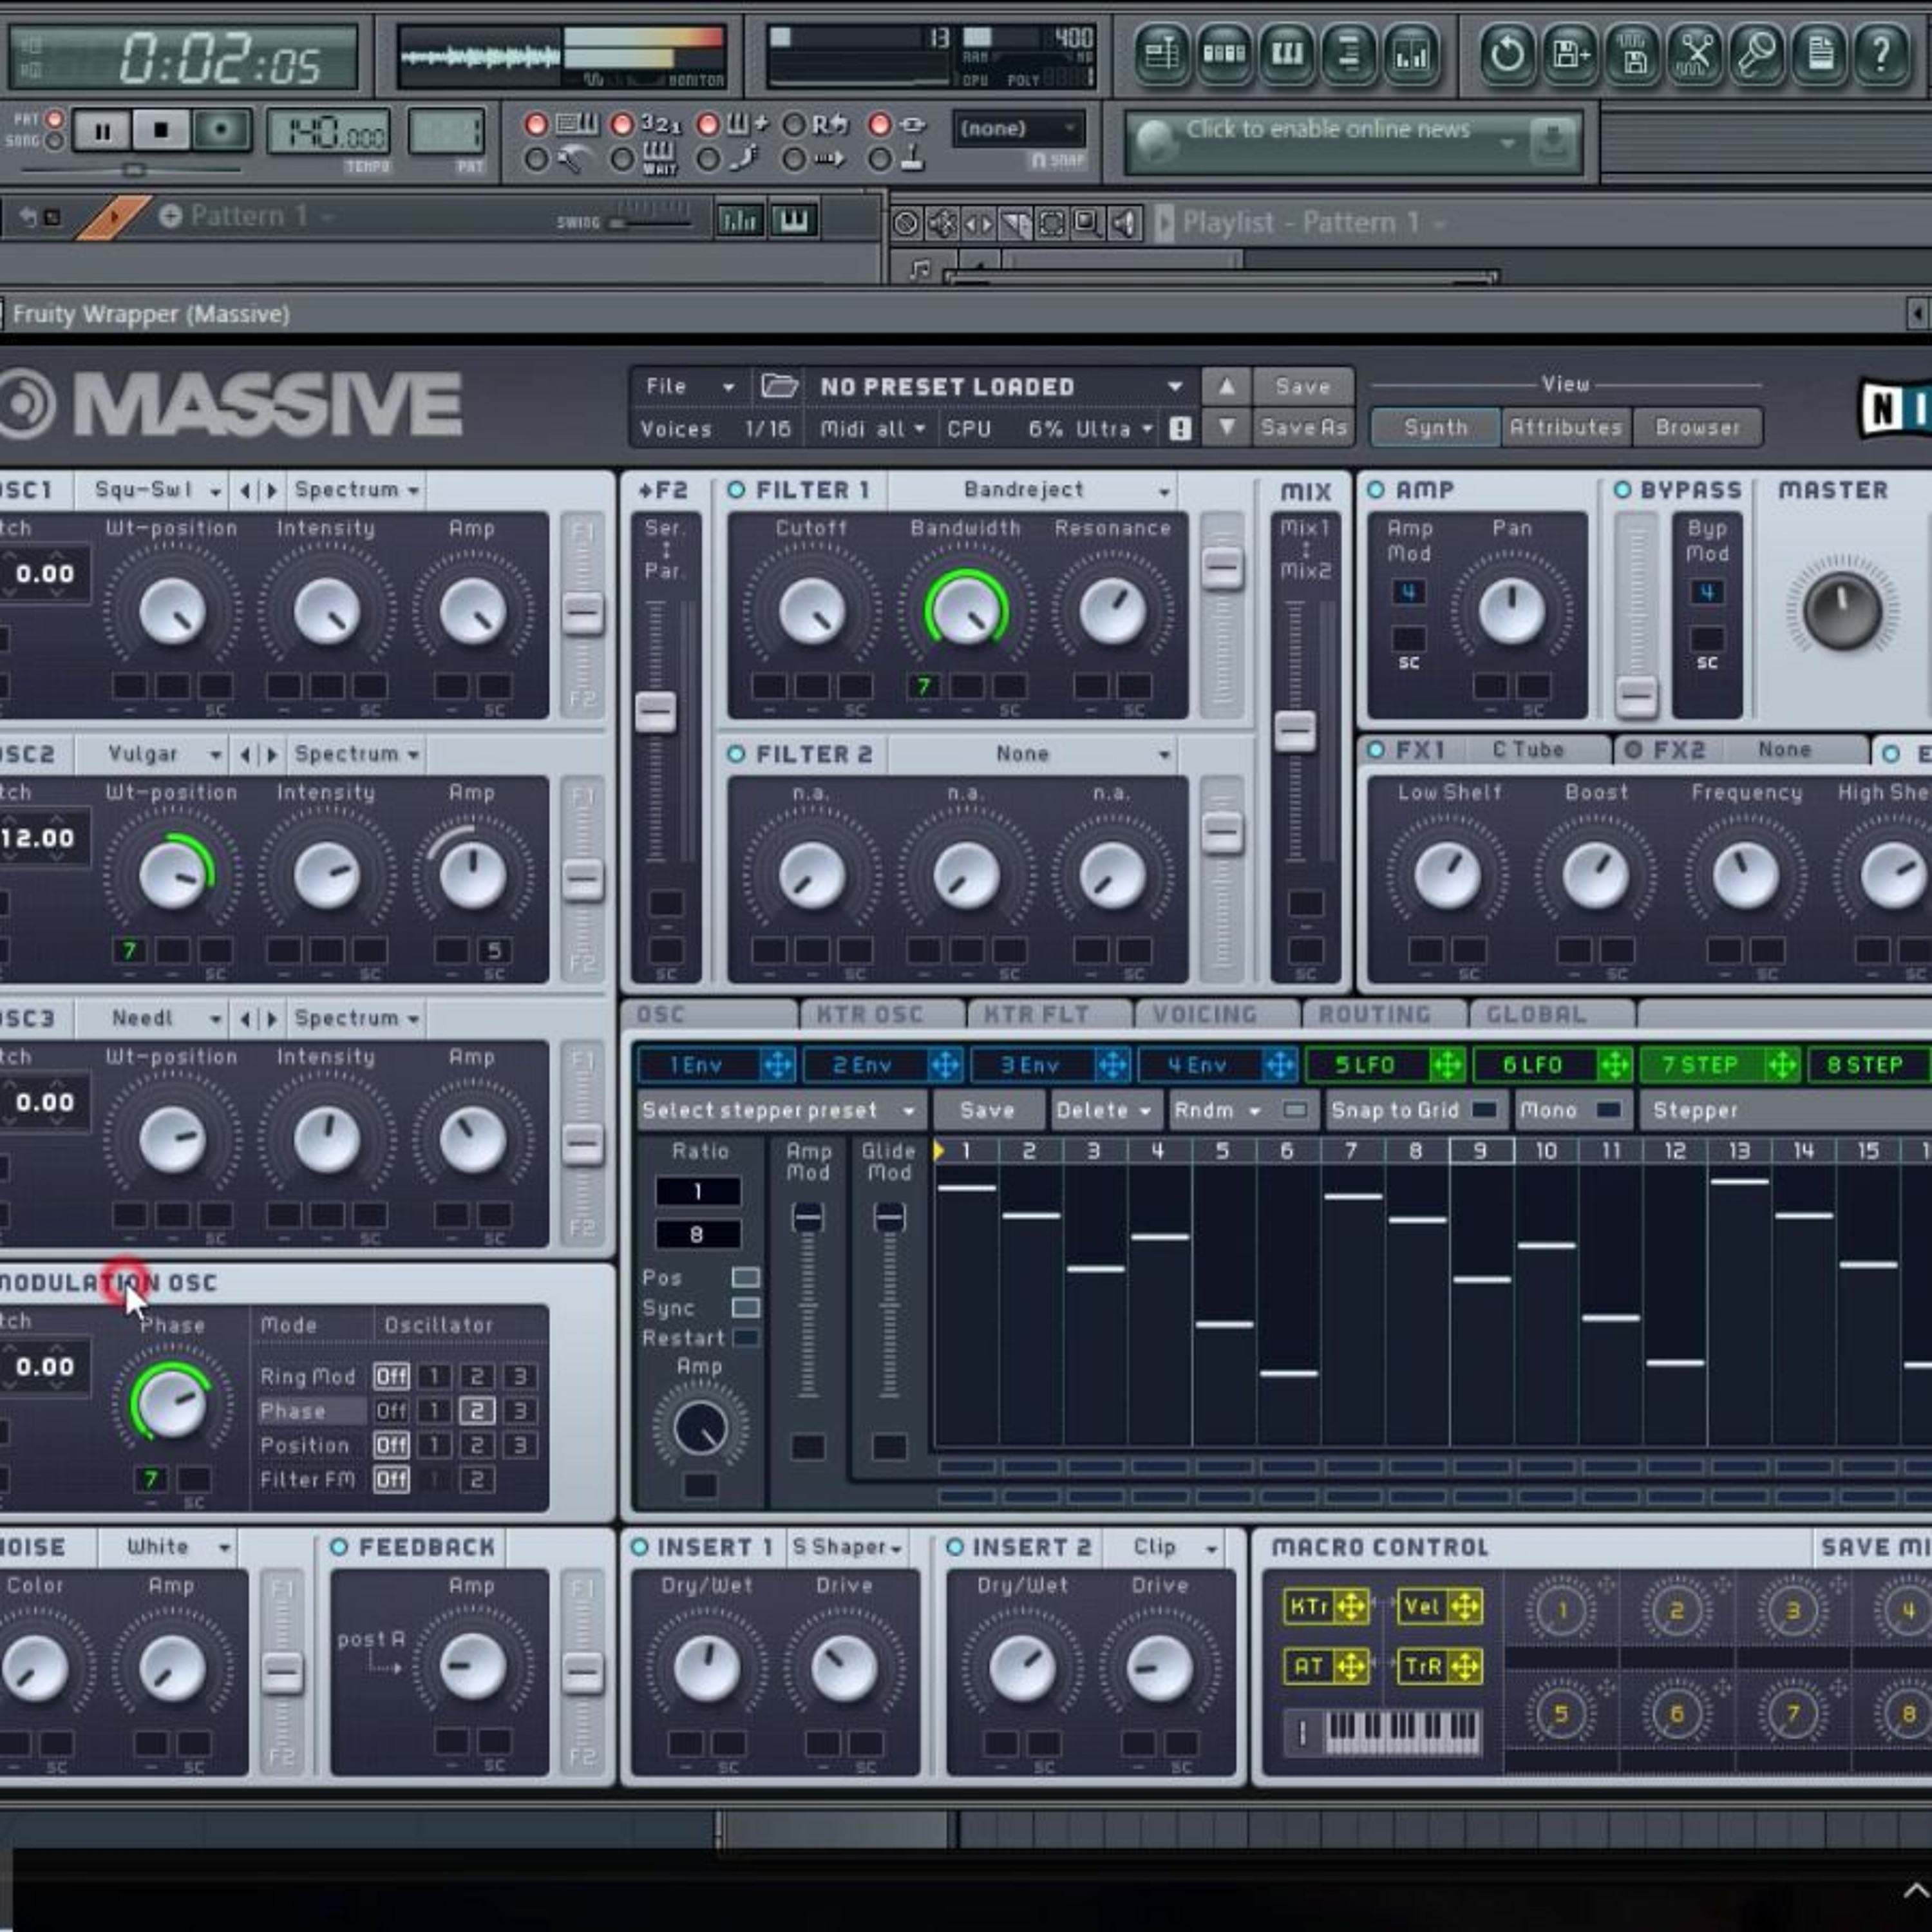Open the Attributes view
The width and height of the screenshot is (1932, 1932).
[x=1565, y=428]
